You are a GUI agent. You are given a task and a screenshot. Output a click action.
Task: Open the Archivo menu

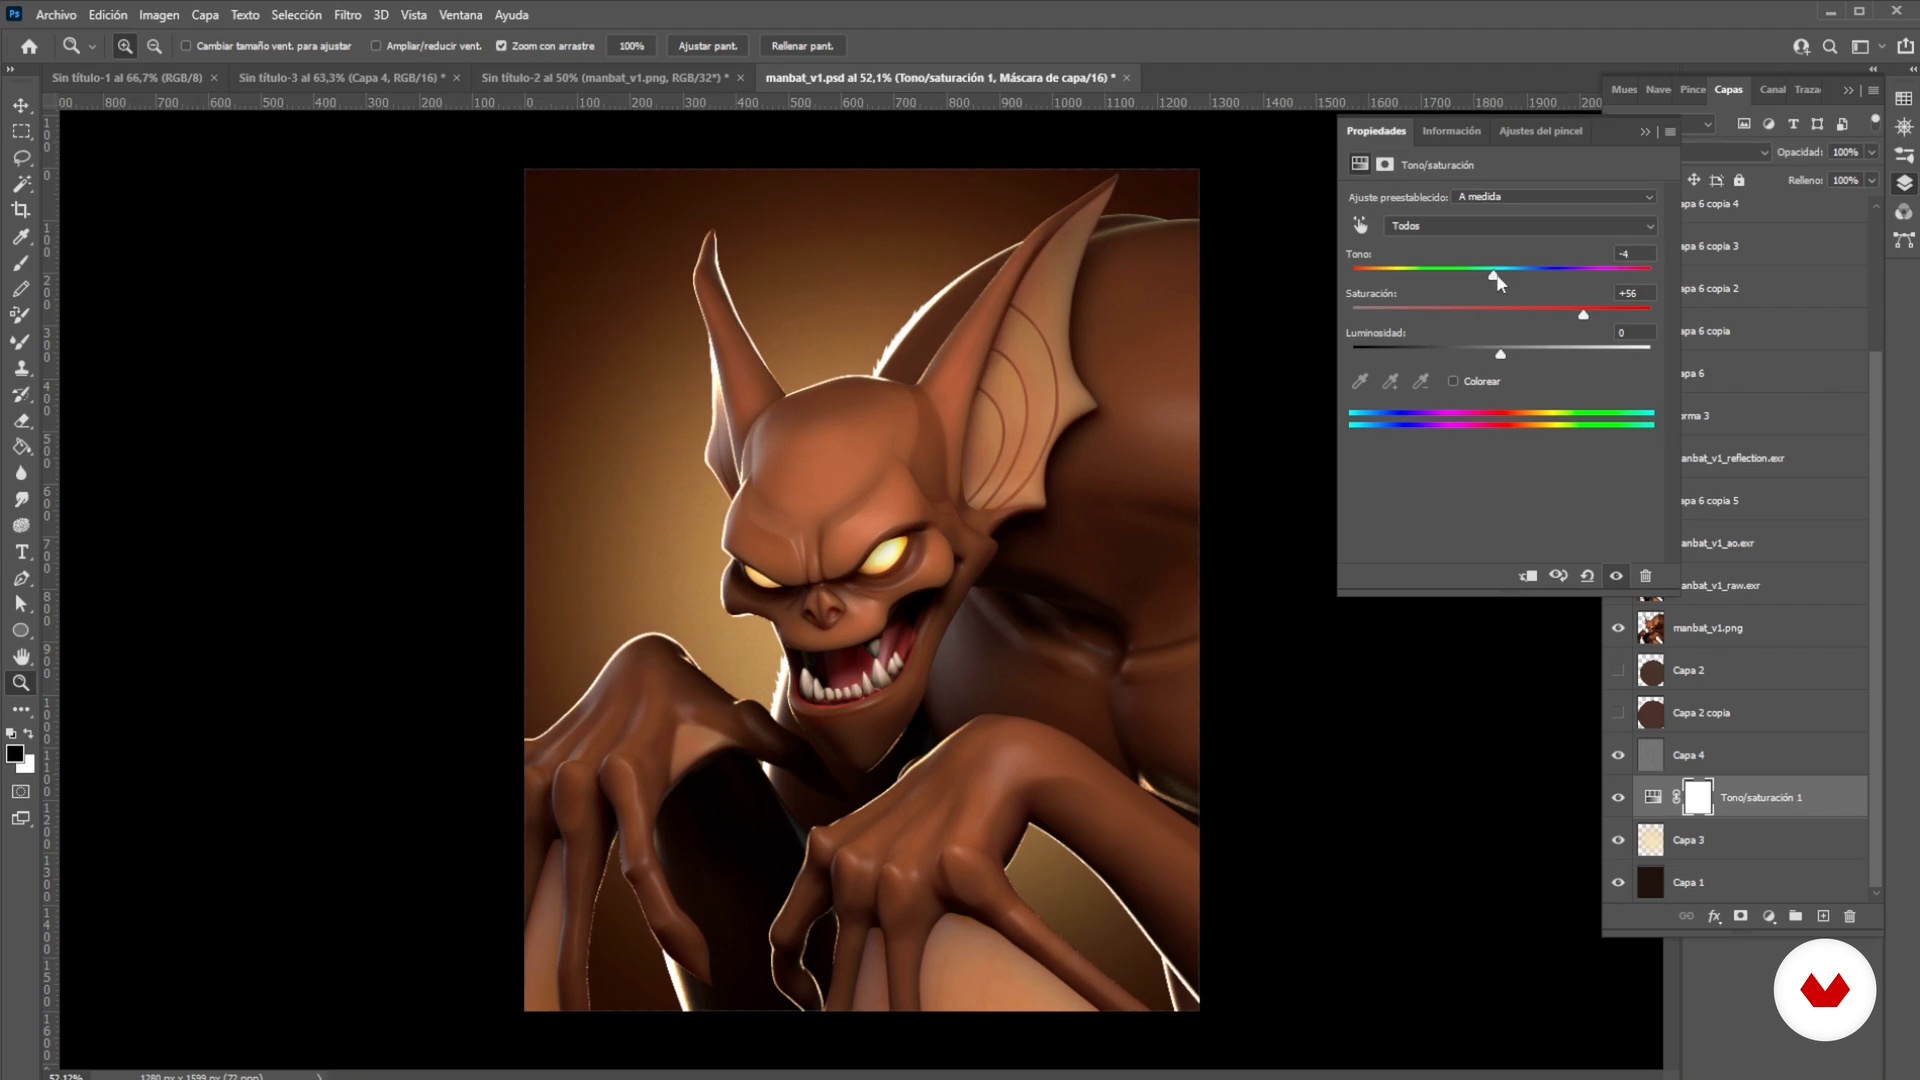[56, 15]
